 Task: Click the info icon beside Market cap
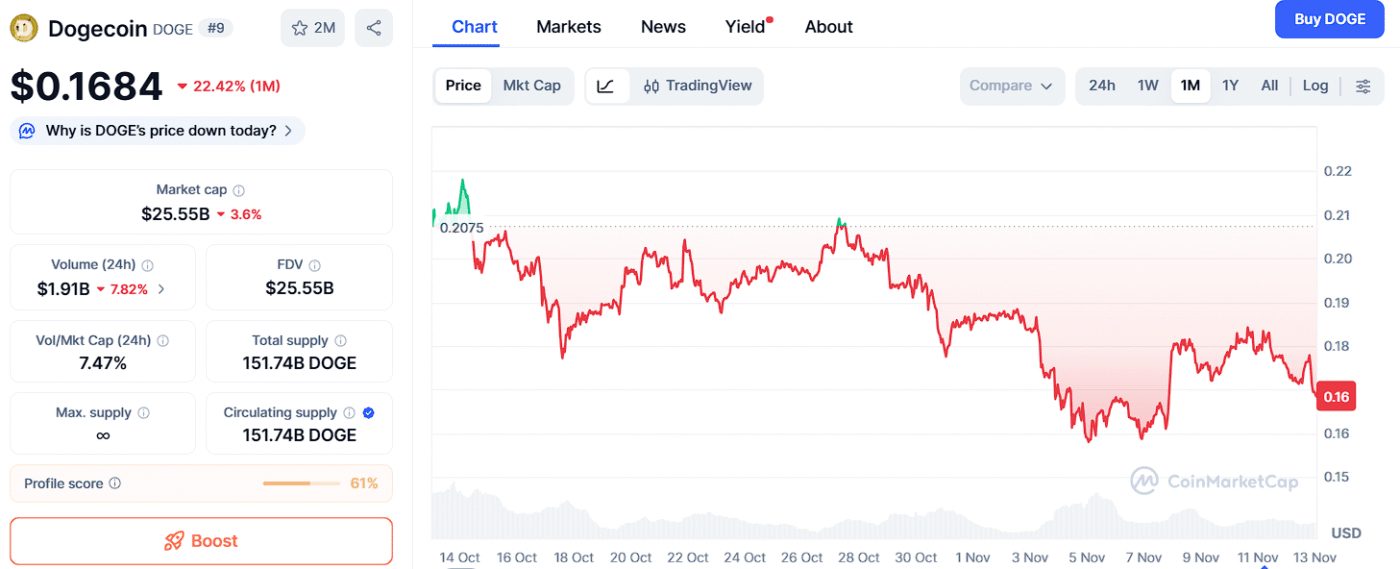(239, 190)
